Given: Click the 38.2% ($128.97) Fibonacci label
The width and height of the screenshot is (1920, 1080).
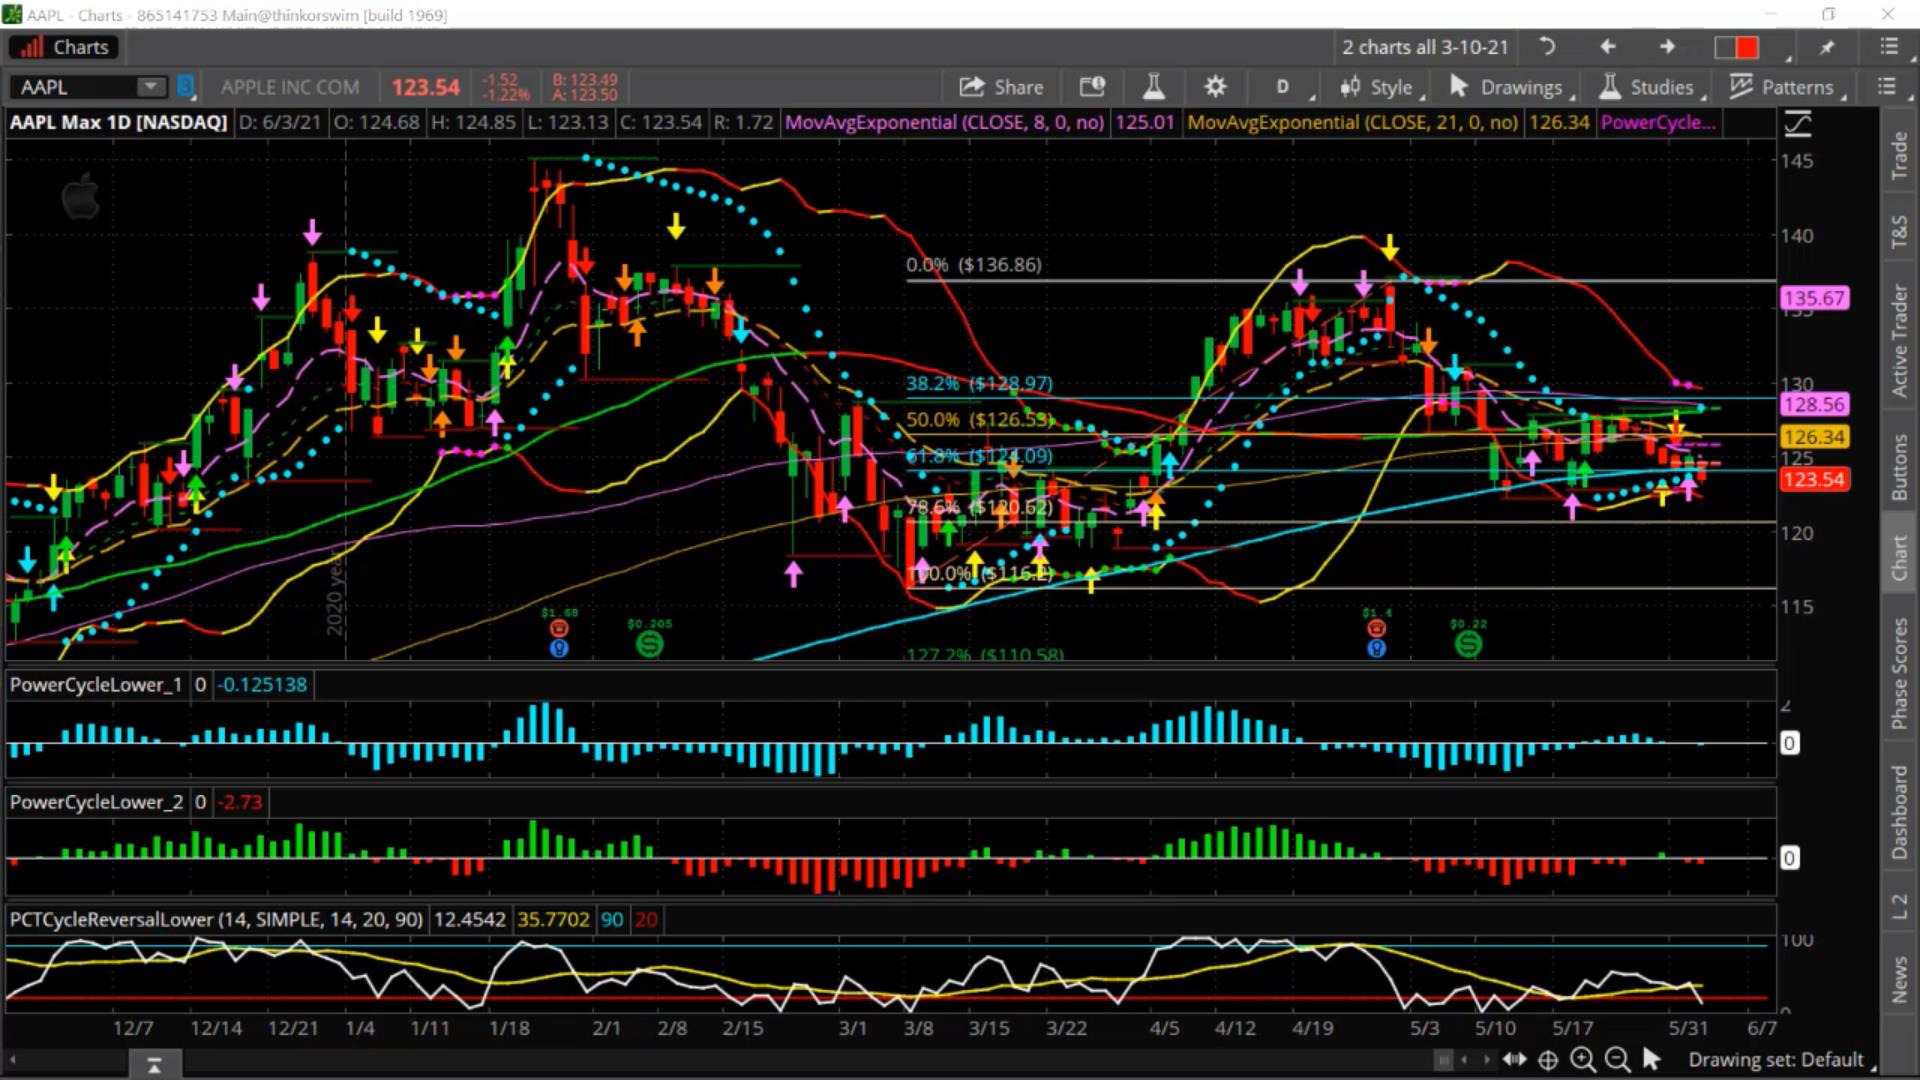Looking at the screenshot, I should point(979,383).
